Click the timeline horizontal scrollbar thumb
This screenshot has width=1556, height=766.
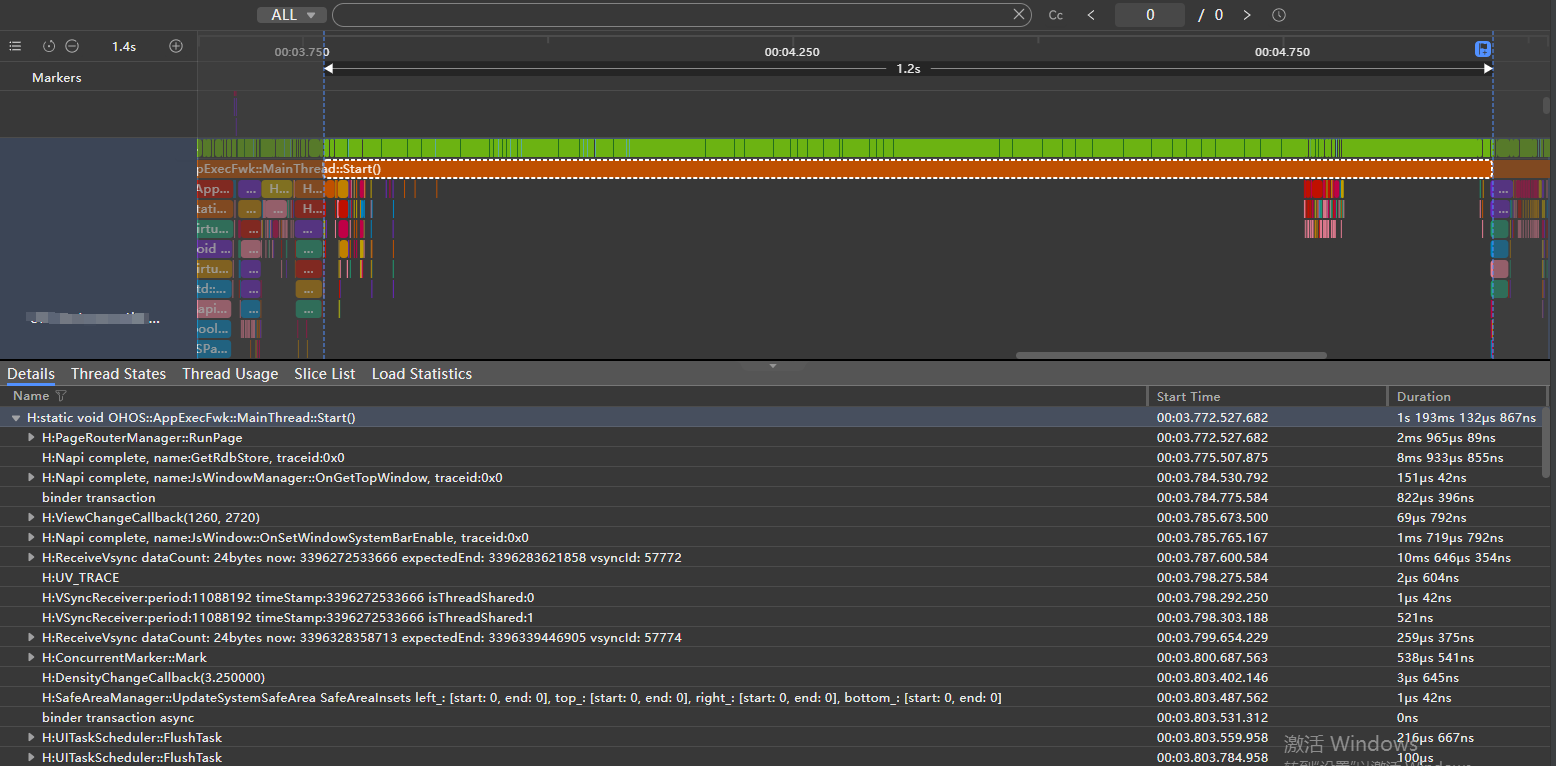click(1171, 355)
